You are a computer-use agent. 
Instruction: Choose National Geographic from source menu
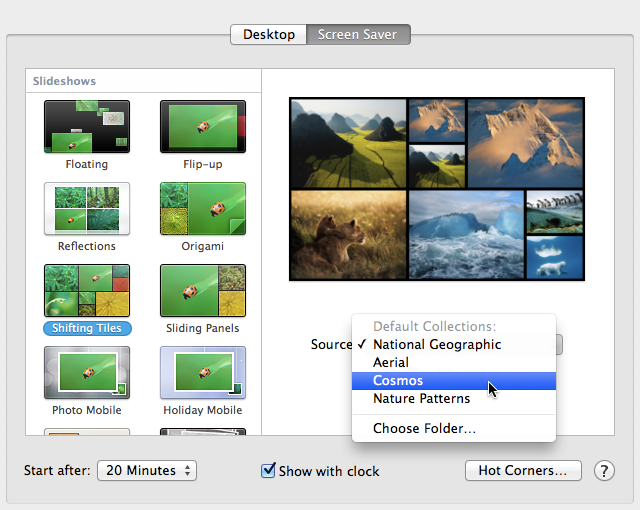click(x=454, y=345)
